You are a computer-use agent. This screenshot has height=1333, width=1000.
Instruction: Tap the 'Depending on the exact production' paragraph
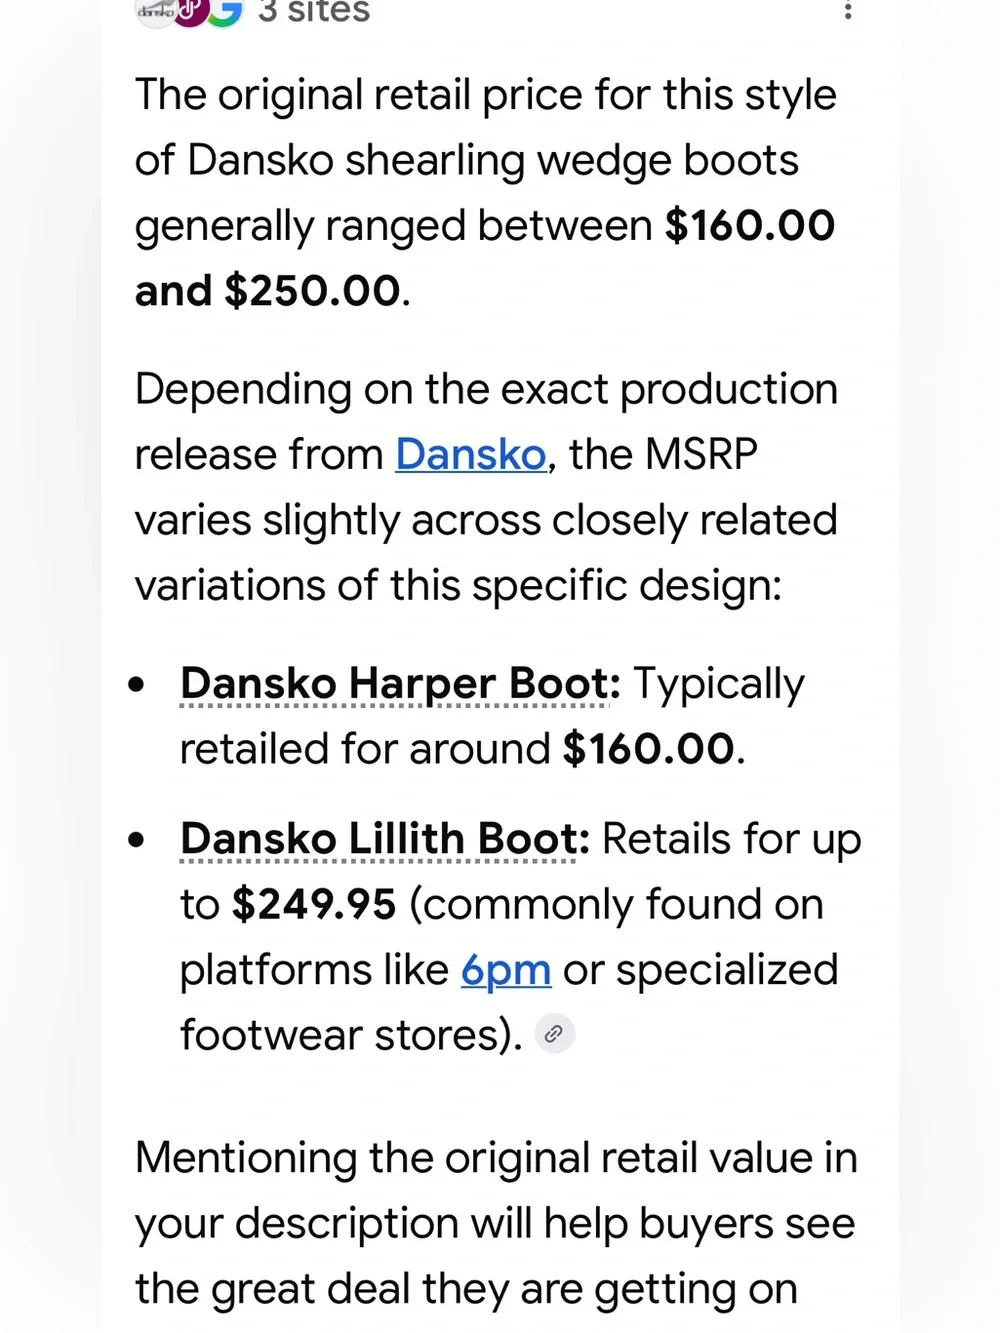coord(486,487)
